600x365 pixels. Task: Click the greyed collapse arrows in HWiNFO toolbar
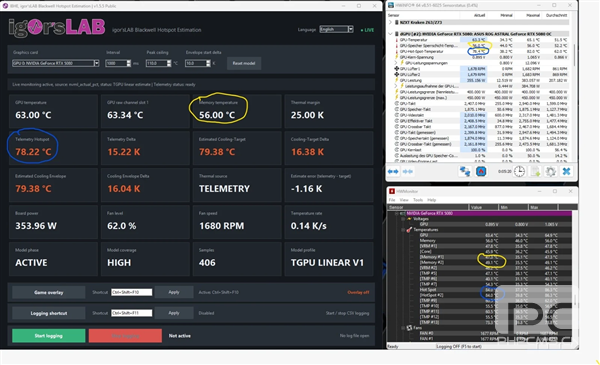408,172
